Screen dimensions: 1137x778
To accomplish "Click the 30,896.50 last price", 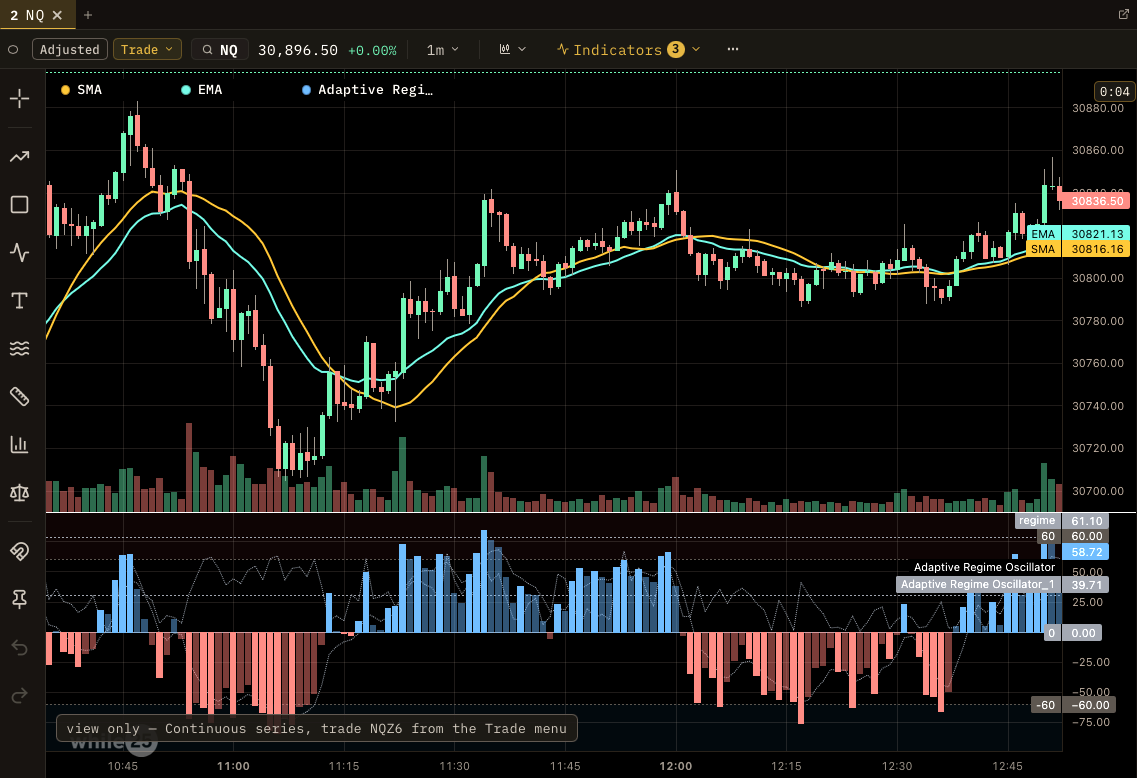I will pyautogui.click(x=297, y=50).
